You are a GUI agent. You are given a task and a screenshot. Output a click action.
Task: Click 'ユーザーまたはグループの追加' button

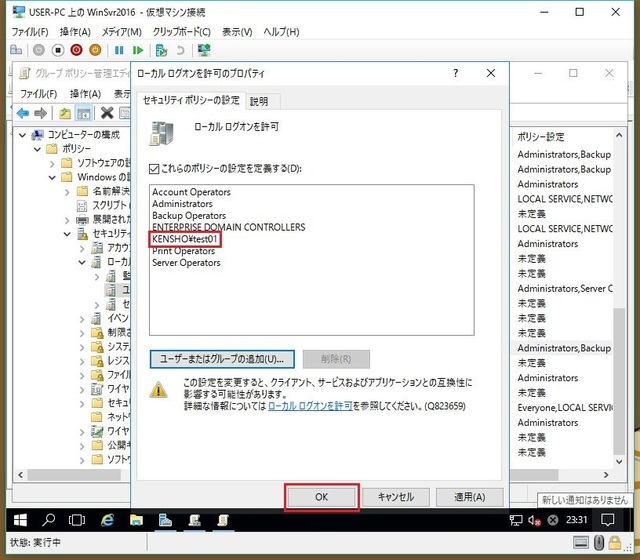pyautogui.click(x=223, y=358)
